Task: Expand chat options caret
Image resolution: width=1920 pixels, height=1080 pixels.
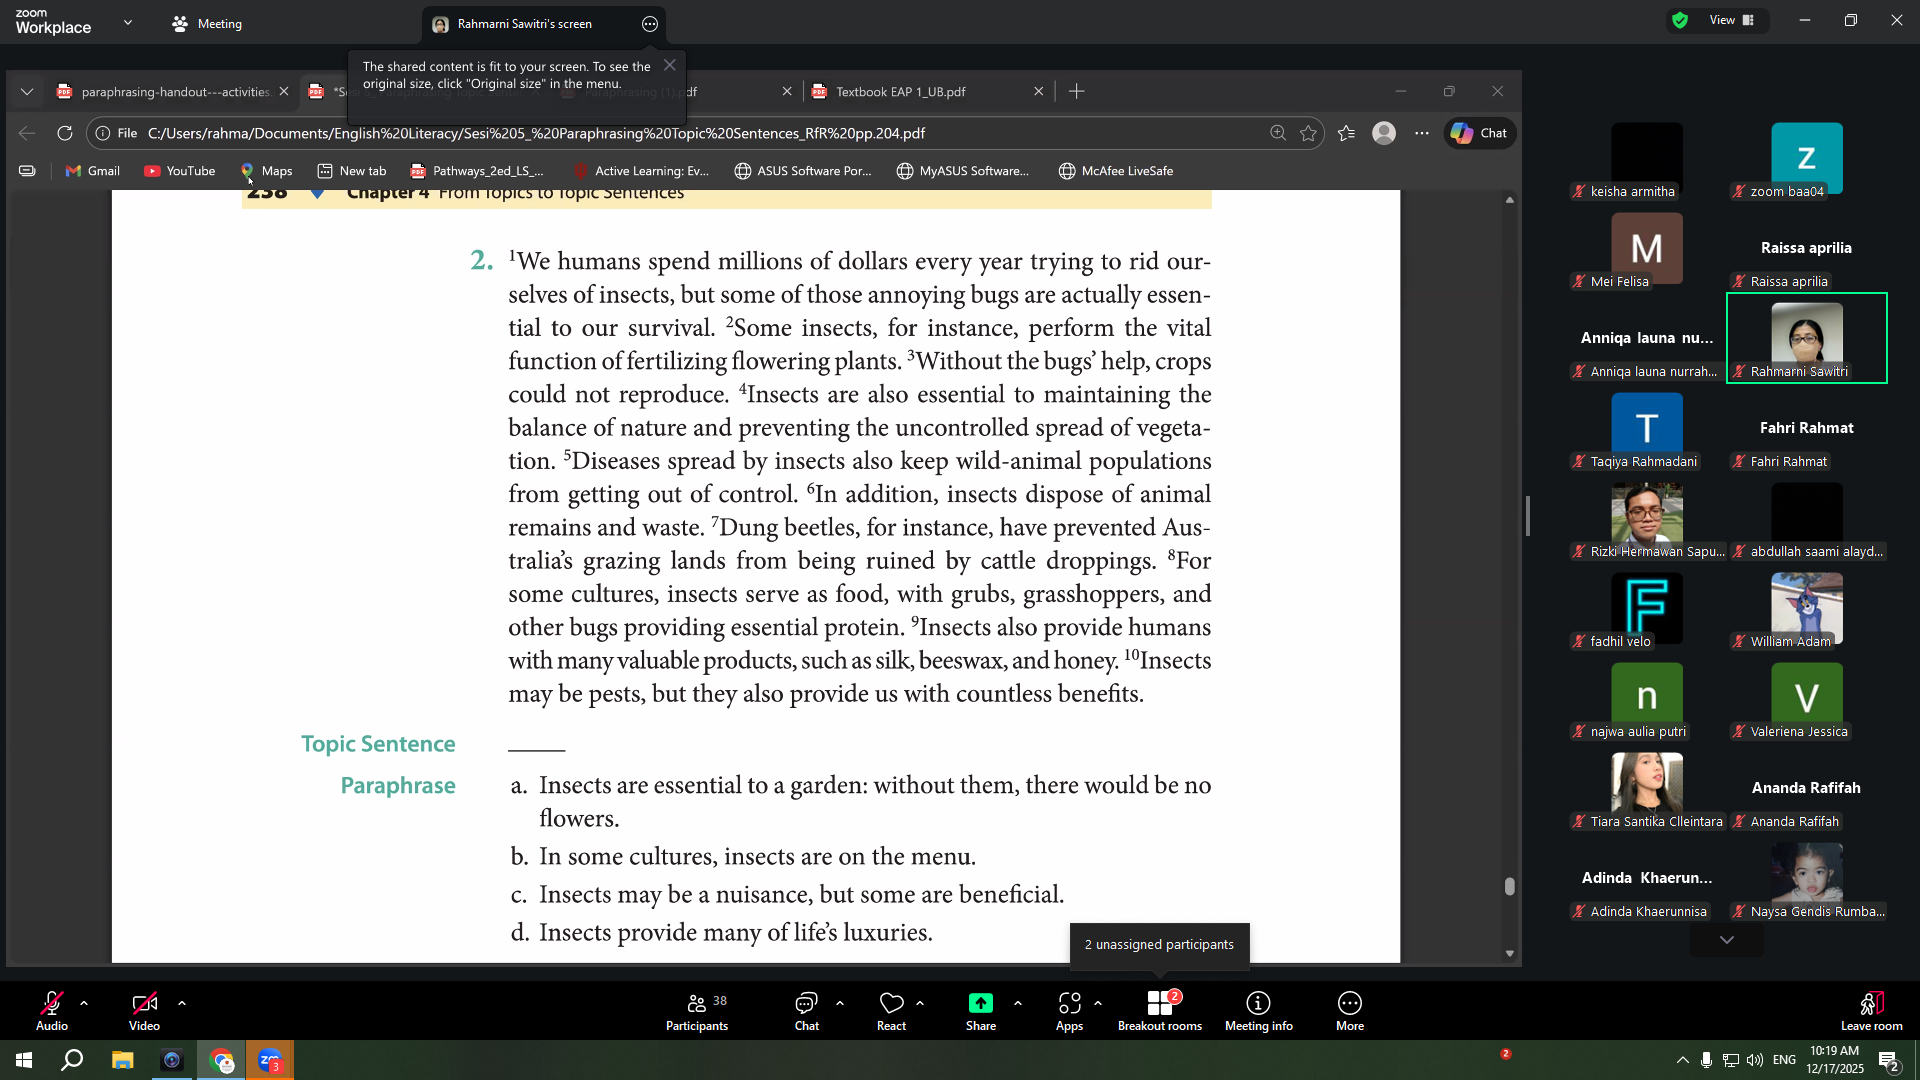Action: pyautogui.click(x=840, y=1002)
